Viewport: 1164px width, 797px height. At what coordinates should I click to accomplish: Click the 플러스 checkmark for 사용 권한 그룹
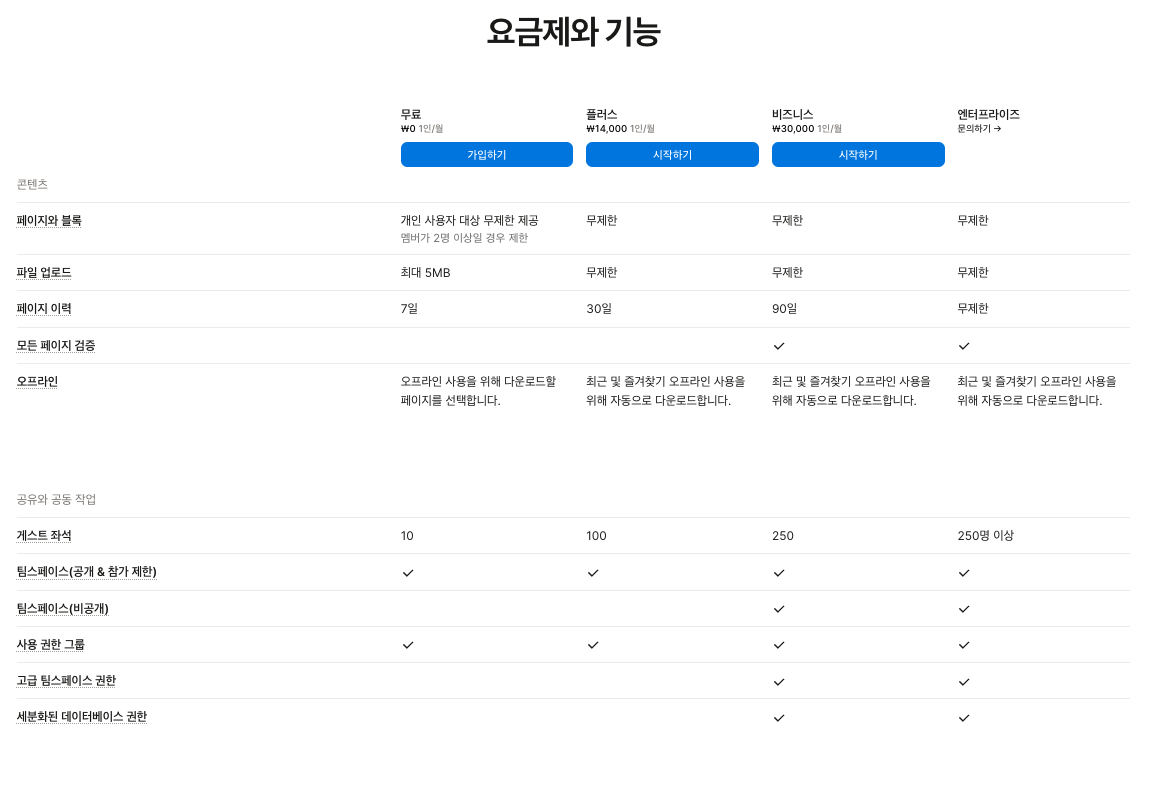click(593, 644)
